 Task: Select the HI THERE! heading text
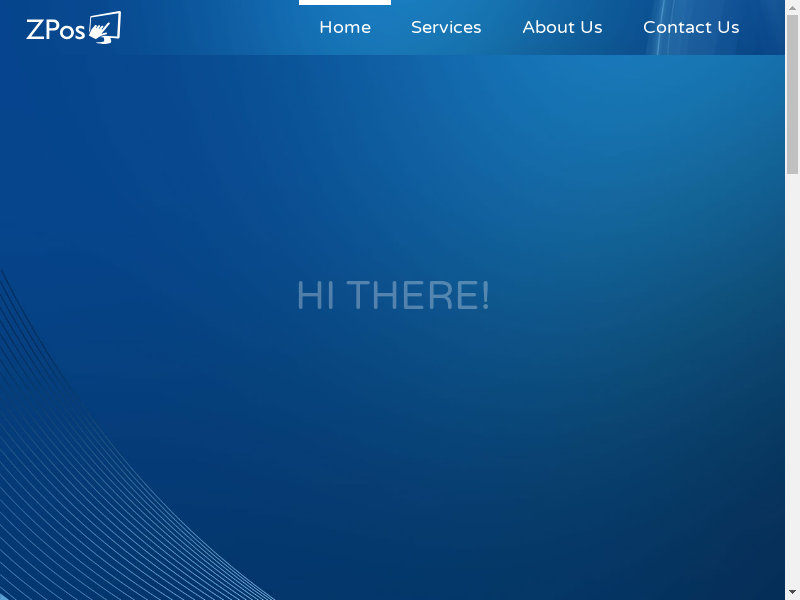click(393, 296)
